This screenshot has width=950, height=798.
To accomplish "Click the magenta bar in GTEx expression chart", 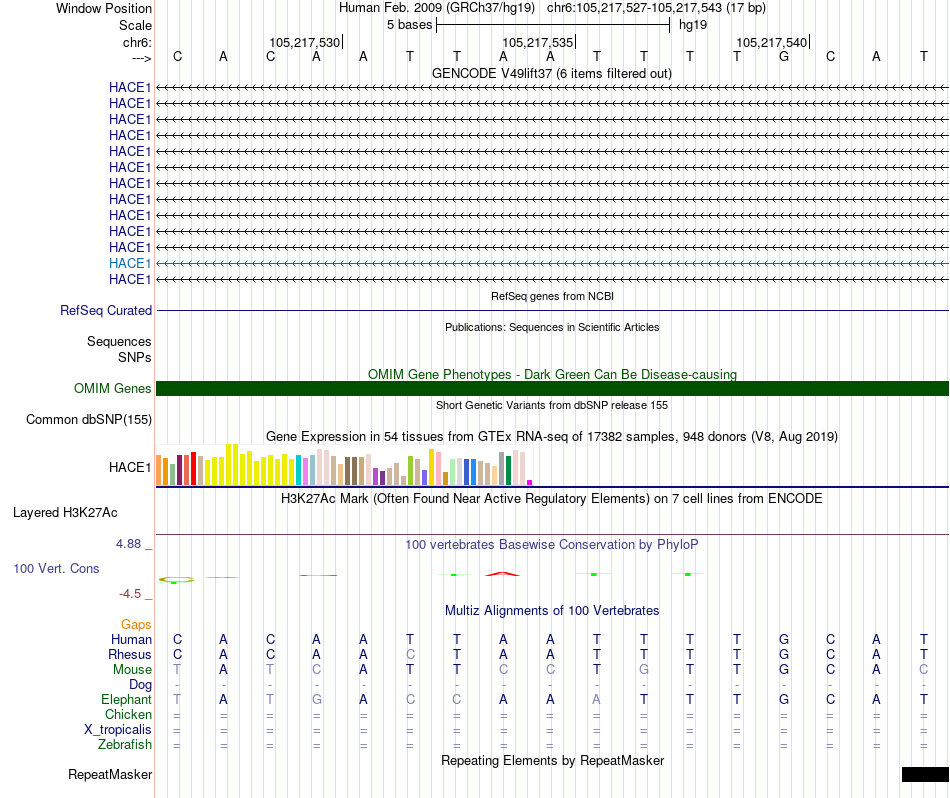I will (x=530, y=482).
